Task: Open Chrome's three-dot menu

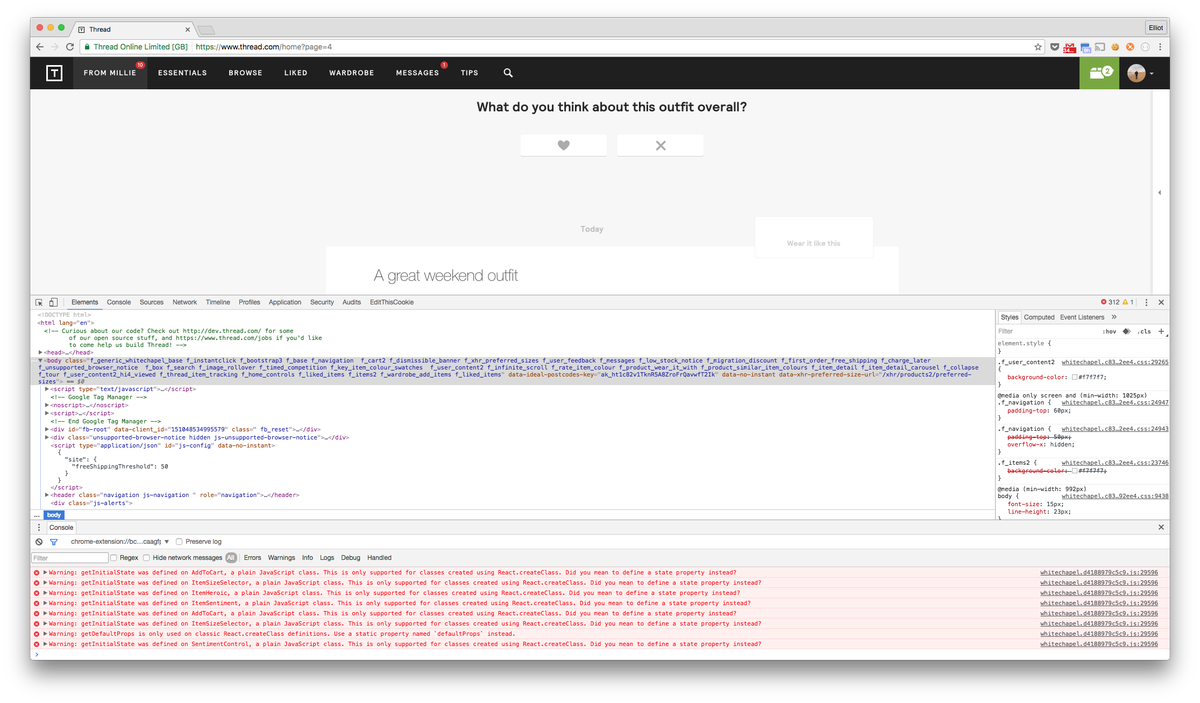Action: click(x=1159, y=47)
